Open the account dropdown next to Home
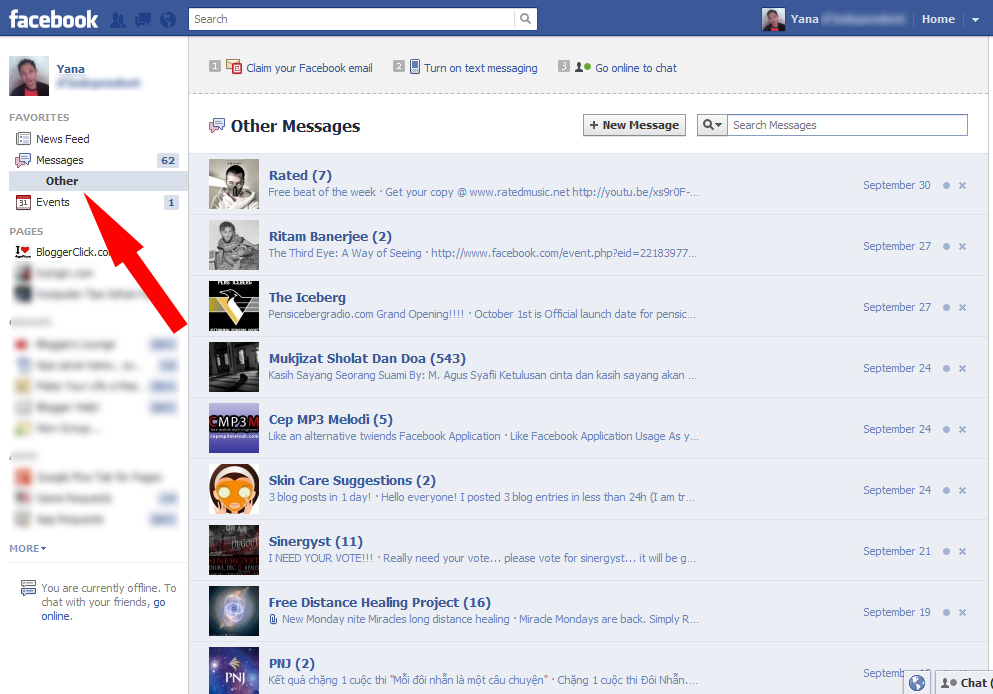 click(976, 18)
